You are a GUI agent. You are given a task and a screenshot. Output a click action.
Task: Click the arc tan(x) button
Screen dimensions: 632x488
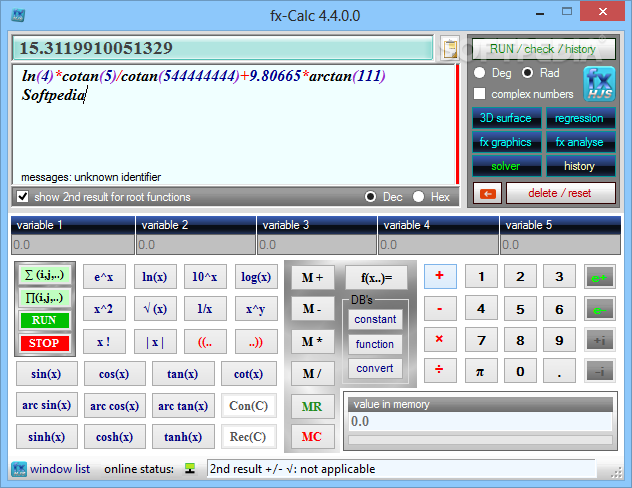click(x=183, y=405)
